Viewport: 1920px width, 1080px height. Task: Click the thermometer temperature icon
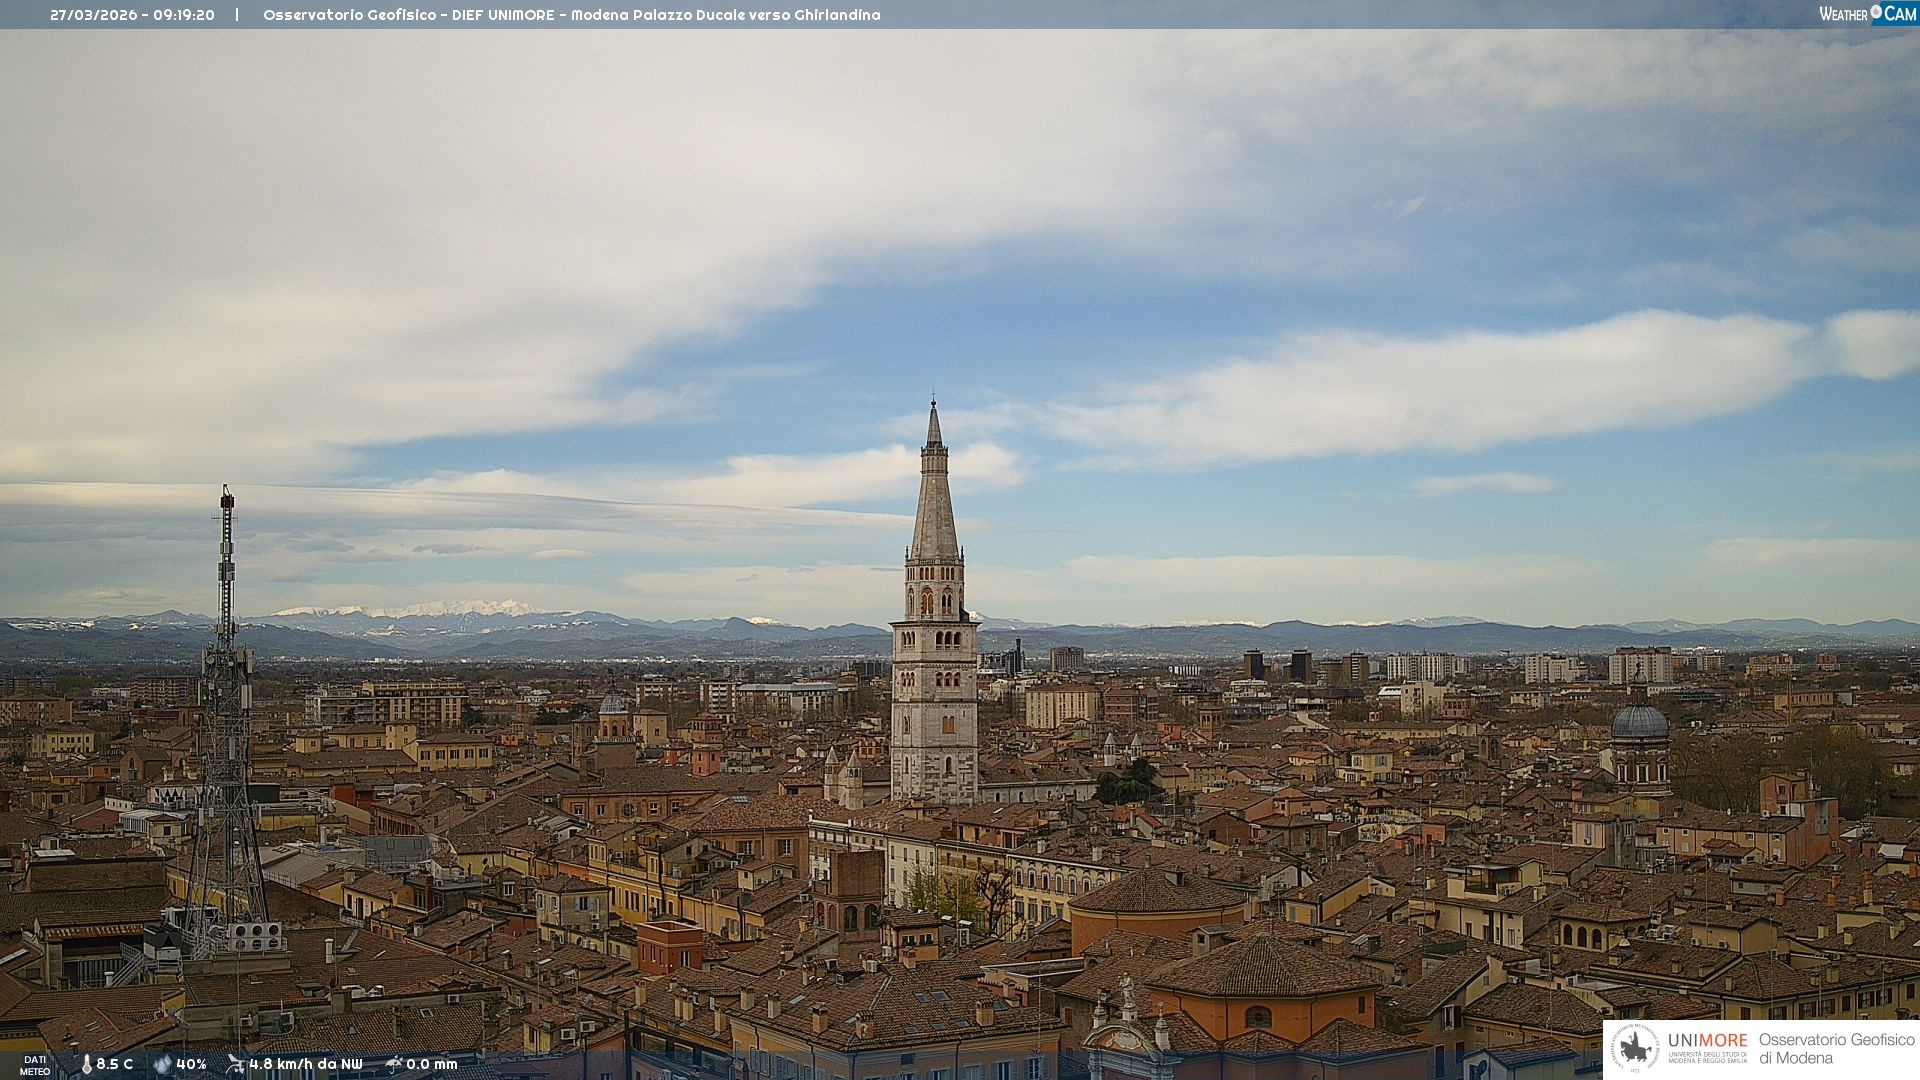(x=86, y=1064)
